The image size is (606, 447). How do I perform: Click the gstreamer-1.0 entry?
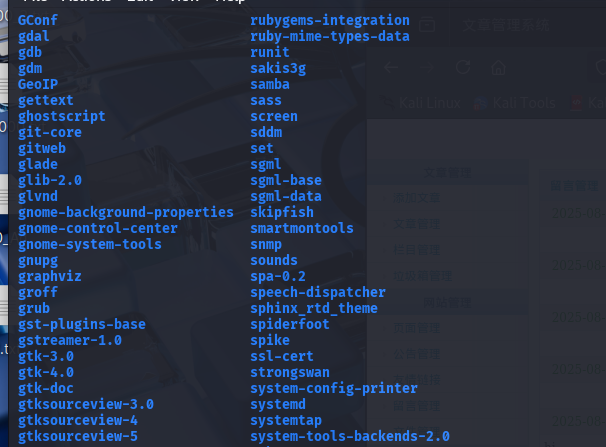pos(70,341)
